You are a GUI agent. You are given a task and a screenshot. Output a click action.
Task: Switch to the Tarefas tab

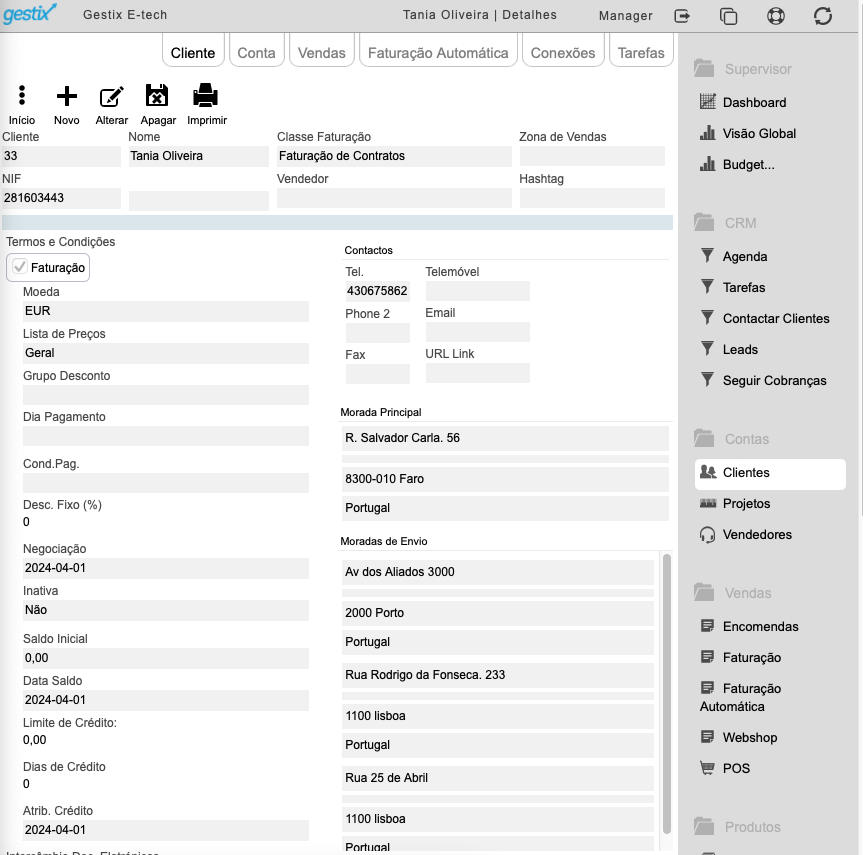pos(641,52)
